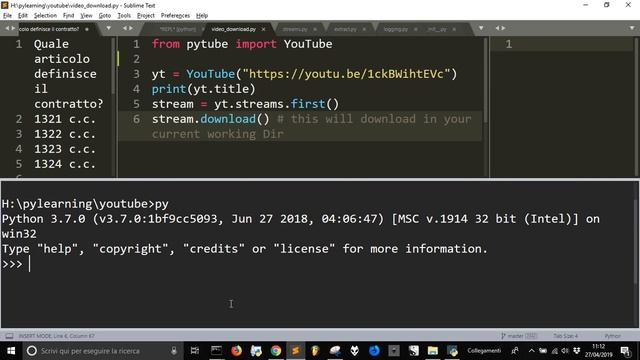Click 'stream.download()' on line 6

pyautogui.click(x=211, y=119)
